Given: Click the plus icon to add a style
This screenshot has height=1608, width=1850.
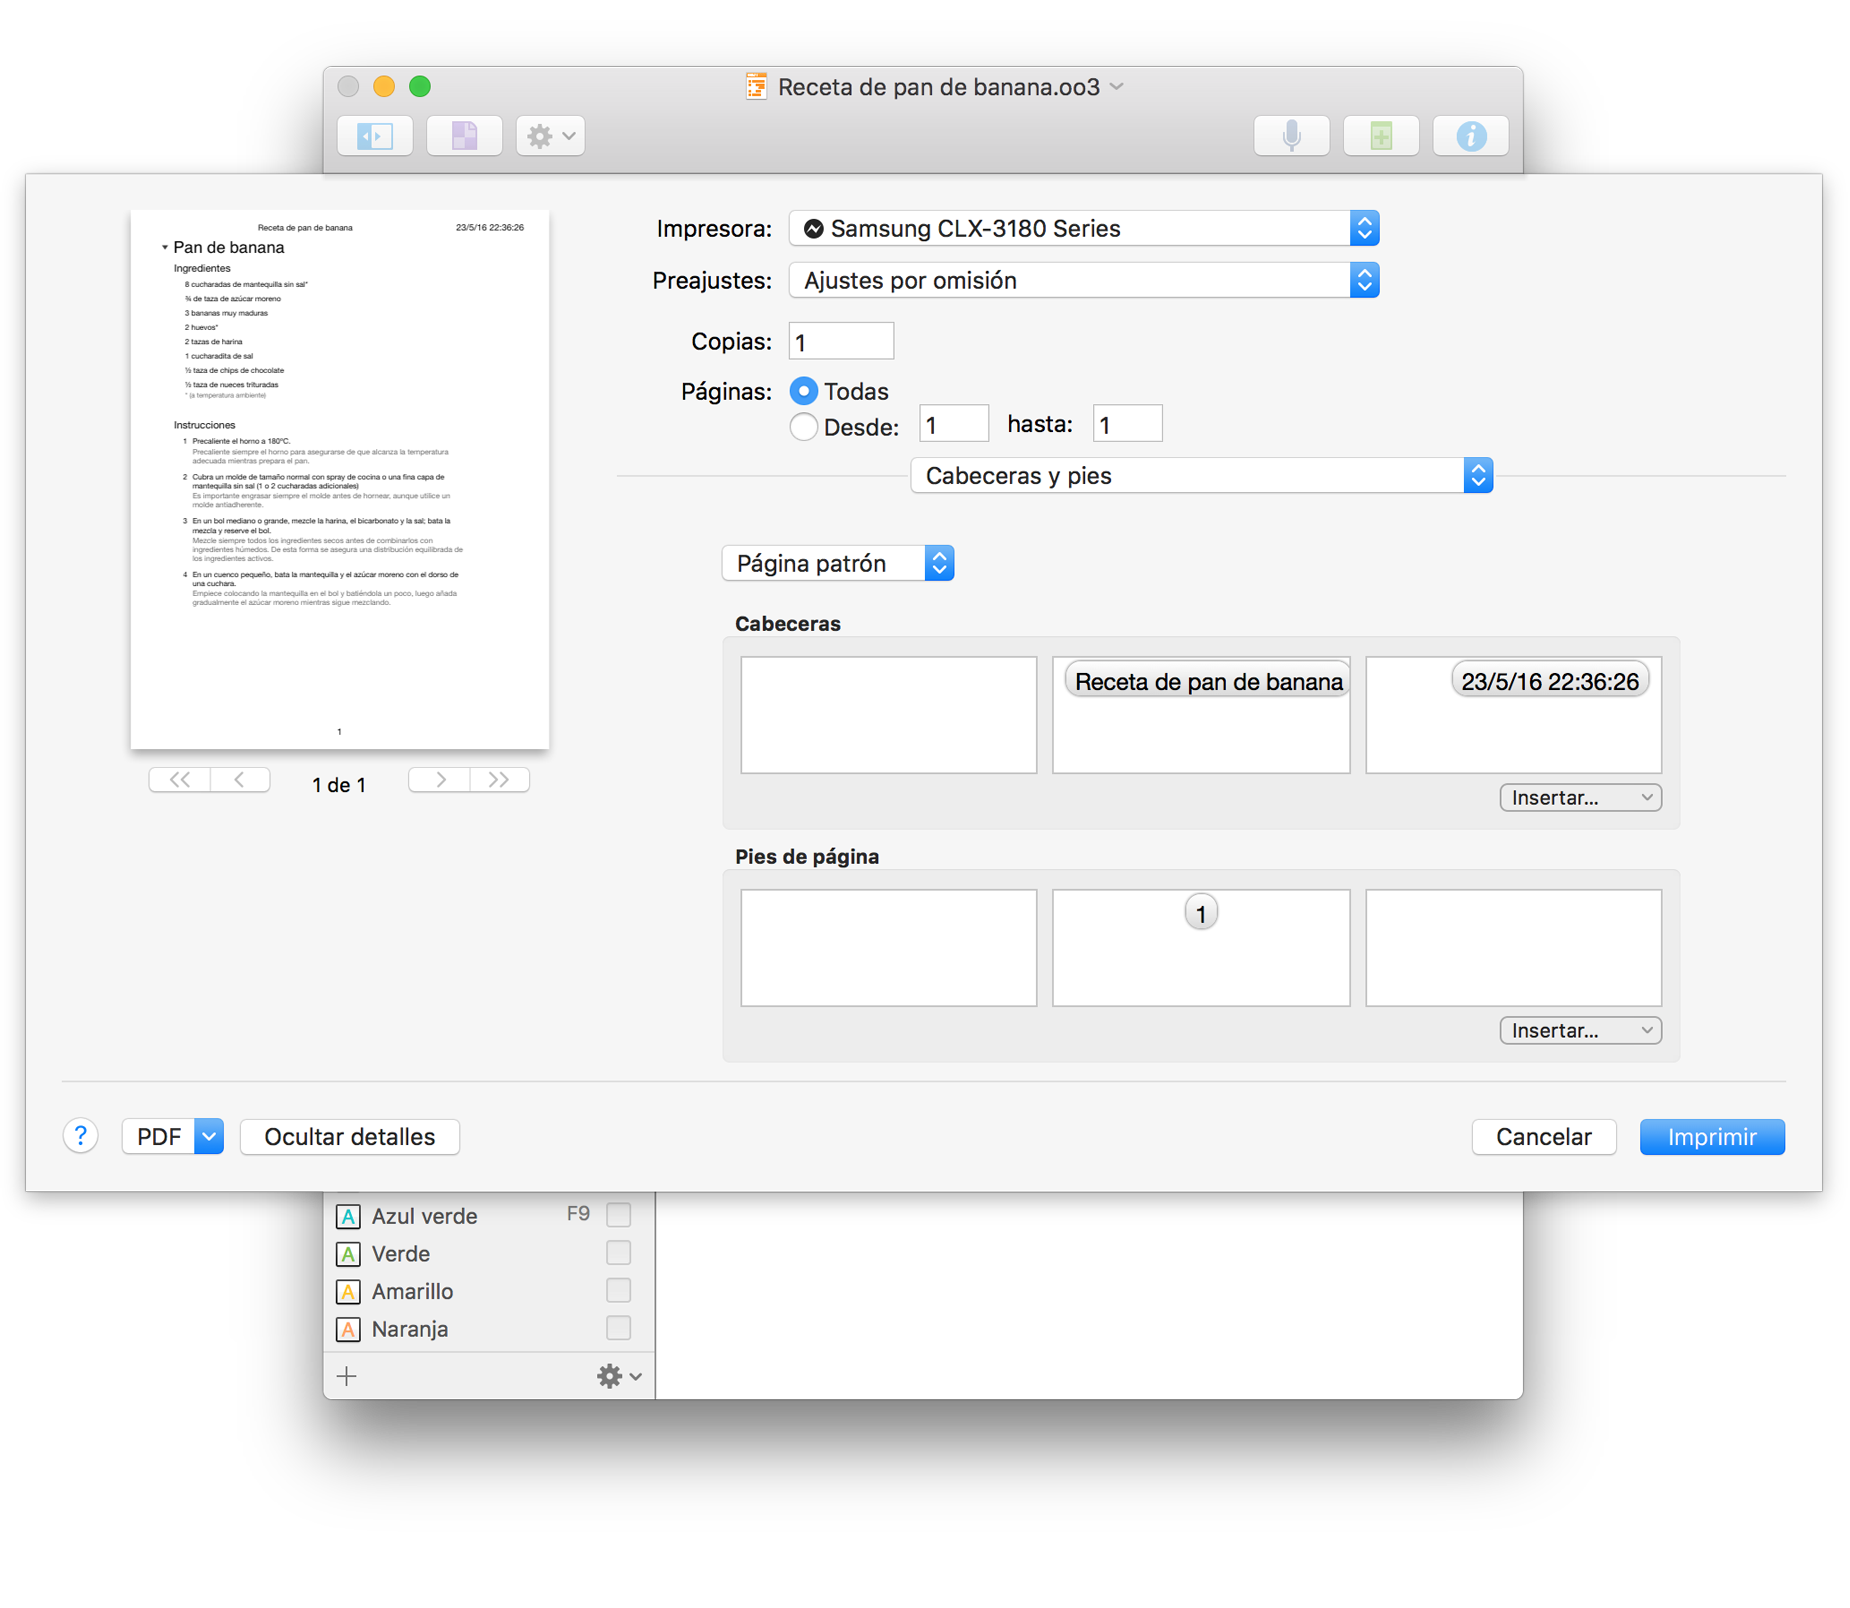Looking at the screenshot, I should coord(346,1375).
